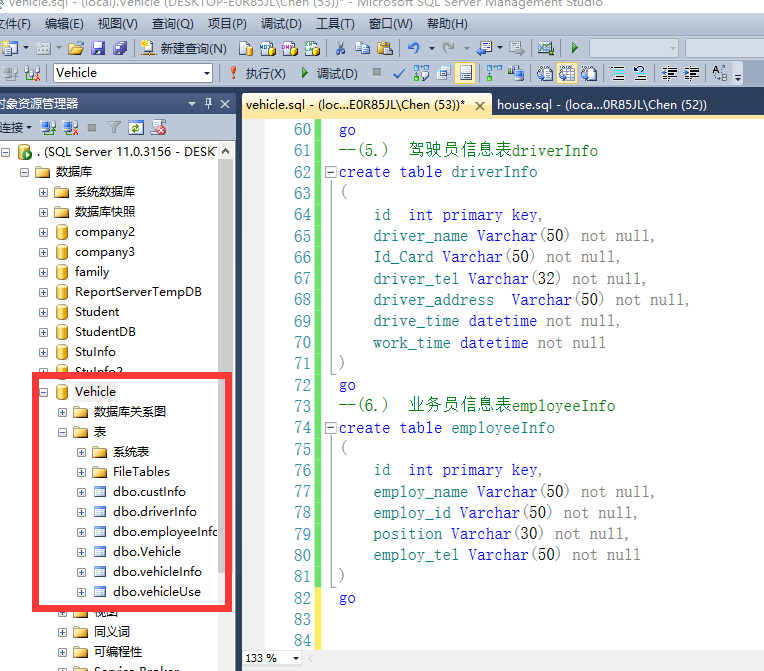The width and height of the screenshot is (764, 671).
Task: Click the Object Explorer vertical scrollbar
Action: (x=224, y=365)
